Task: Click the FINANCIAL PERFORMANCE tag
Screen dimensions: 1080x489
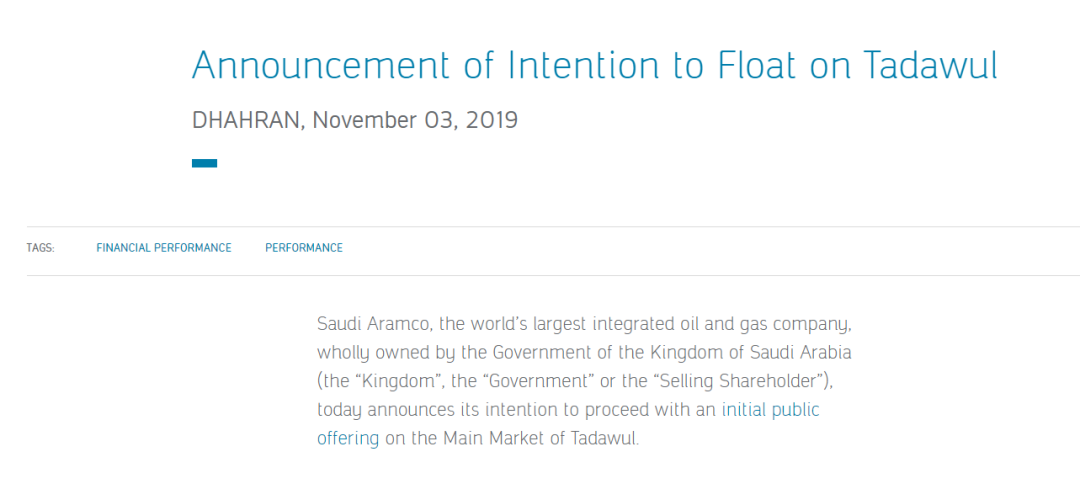Action: [164, 248]
